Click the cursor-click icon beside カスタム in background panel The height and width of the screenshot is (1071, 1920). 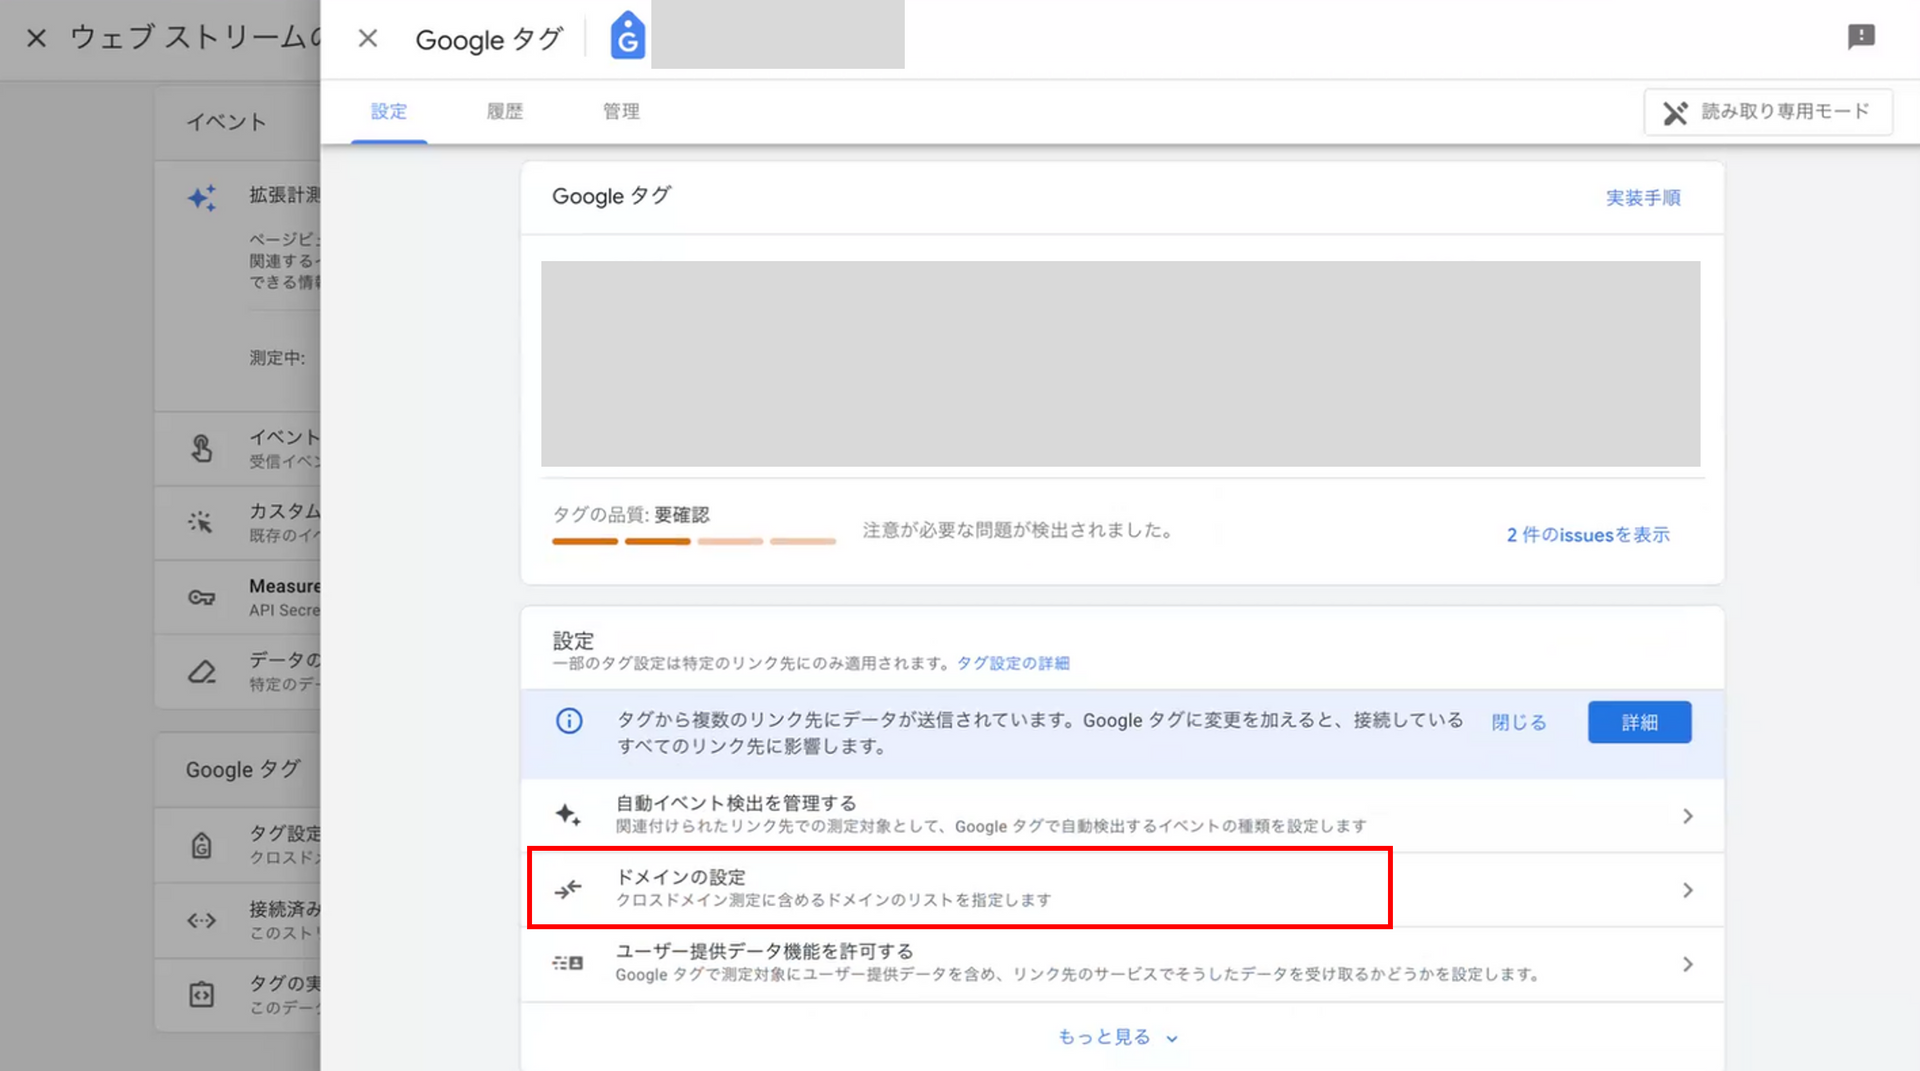point(201,522)
